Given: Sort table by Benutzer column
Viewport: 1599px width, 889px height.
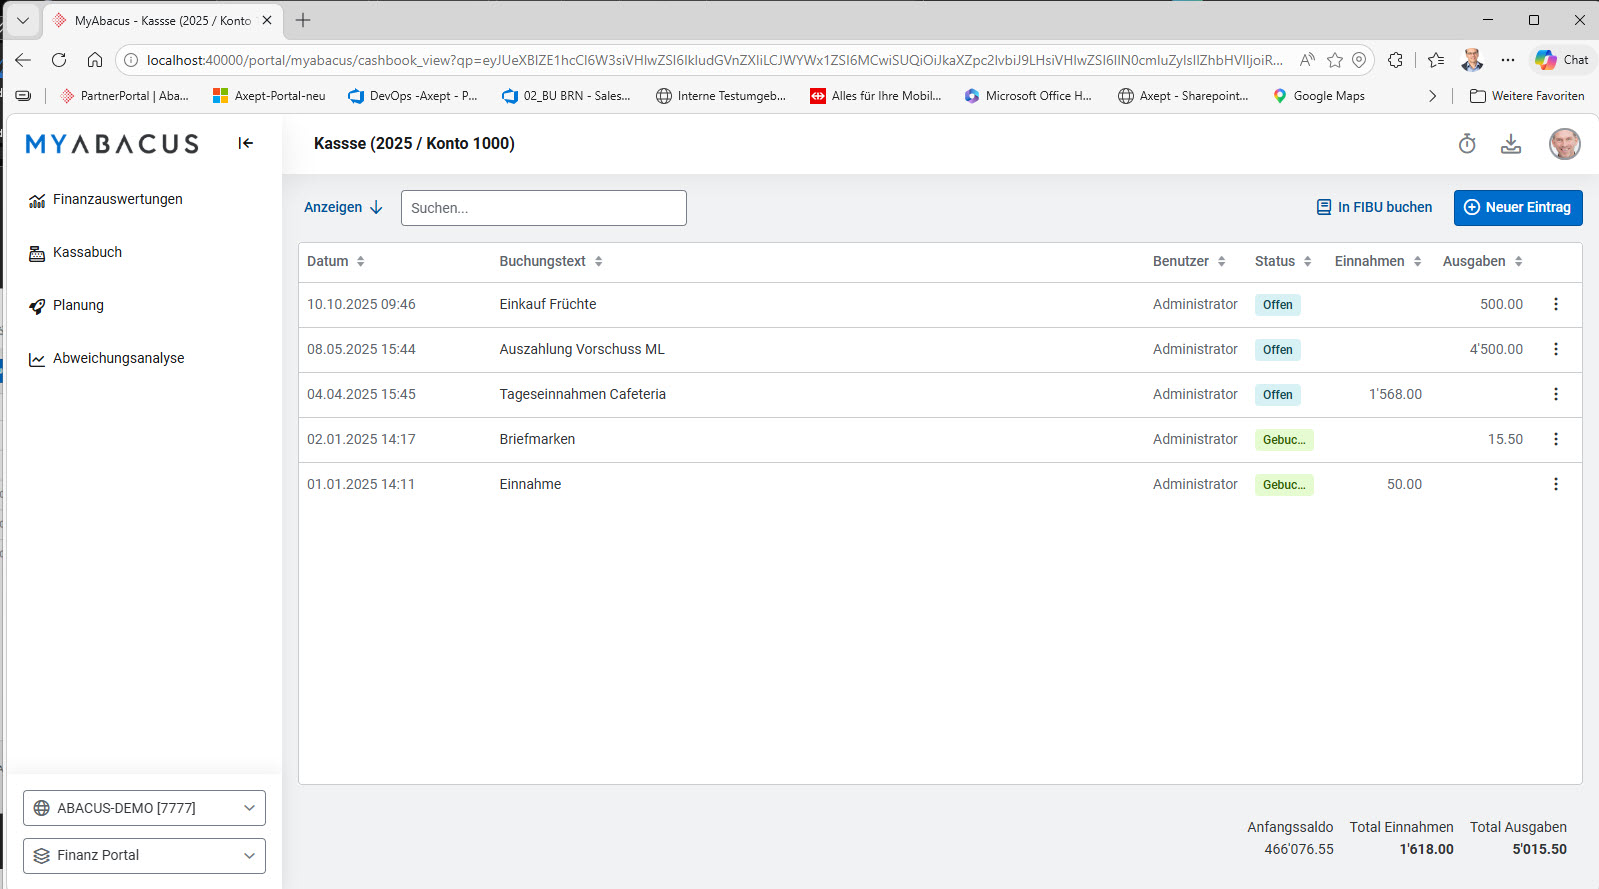Looking at the screenshot, I should [x=1189, y=261].
